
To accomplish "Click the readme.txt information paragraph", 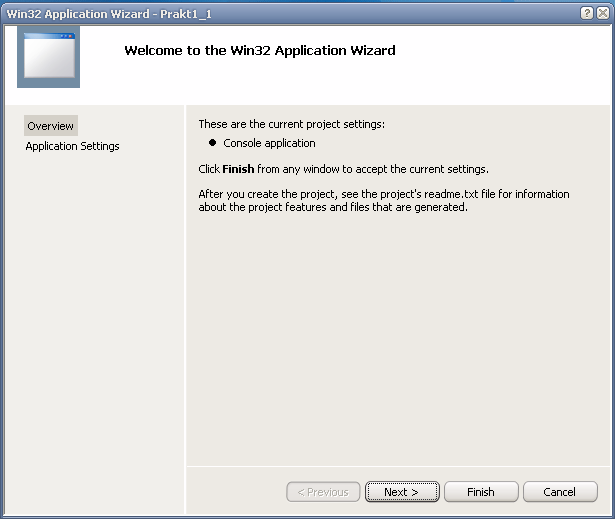I will point(384,200).
